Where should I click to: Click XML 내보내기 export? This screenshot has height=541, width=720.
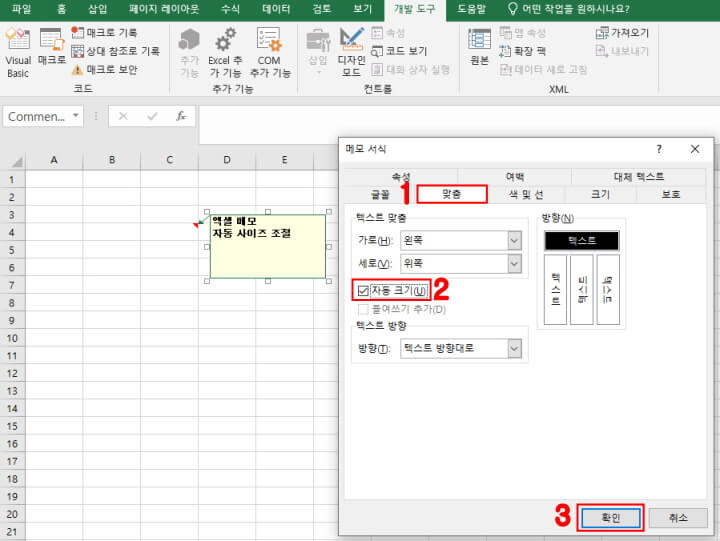tap(622, 51)
